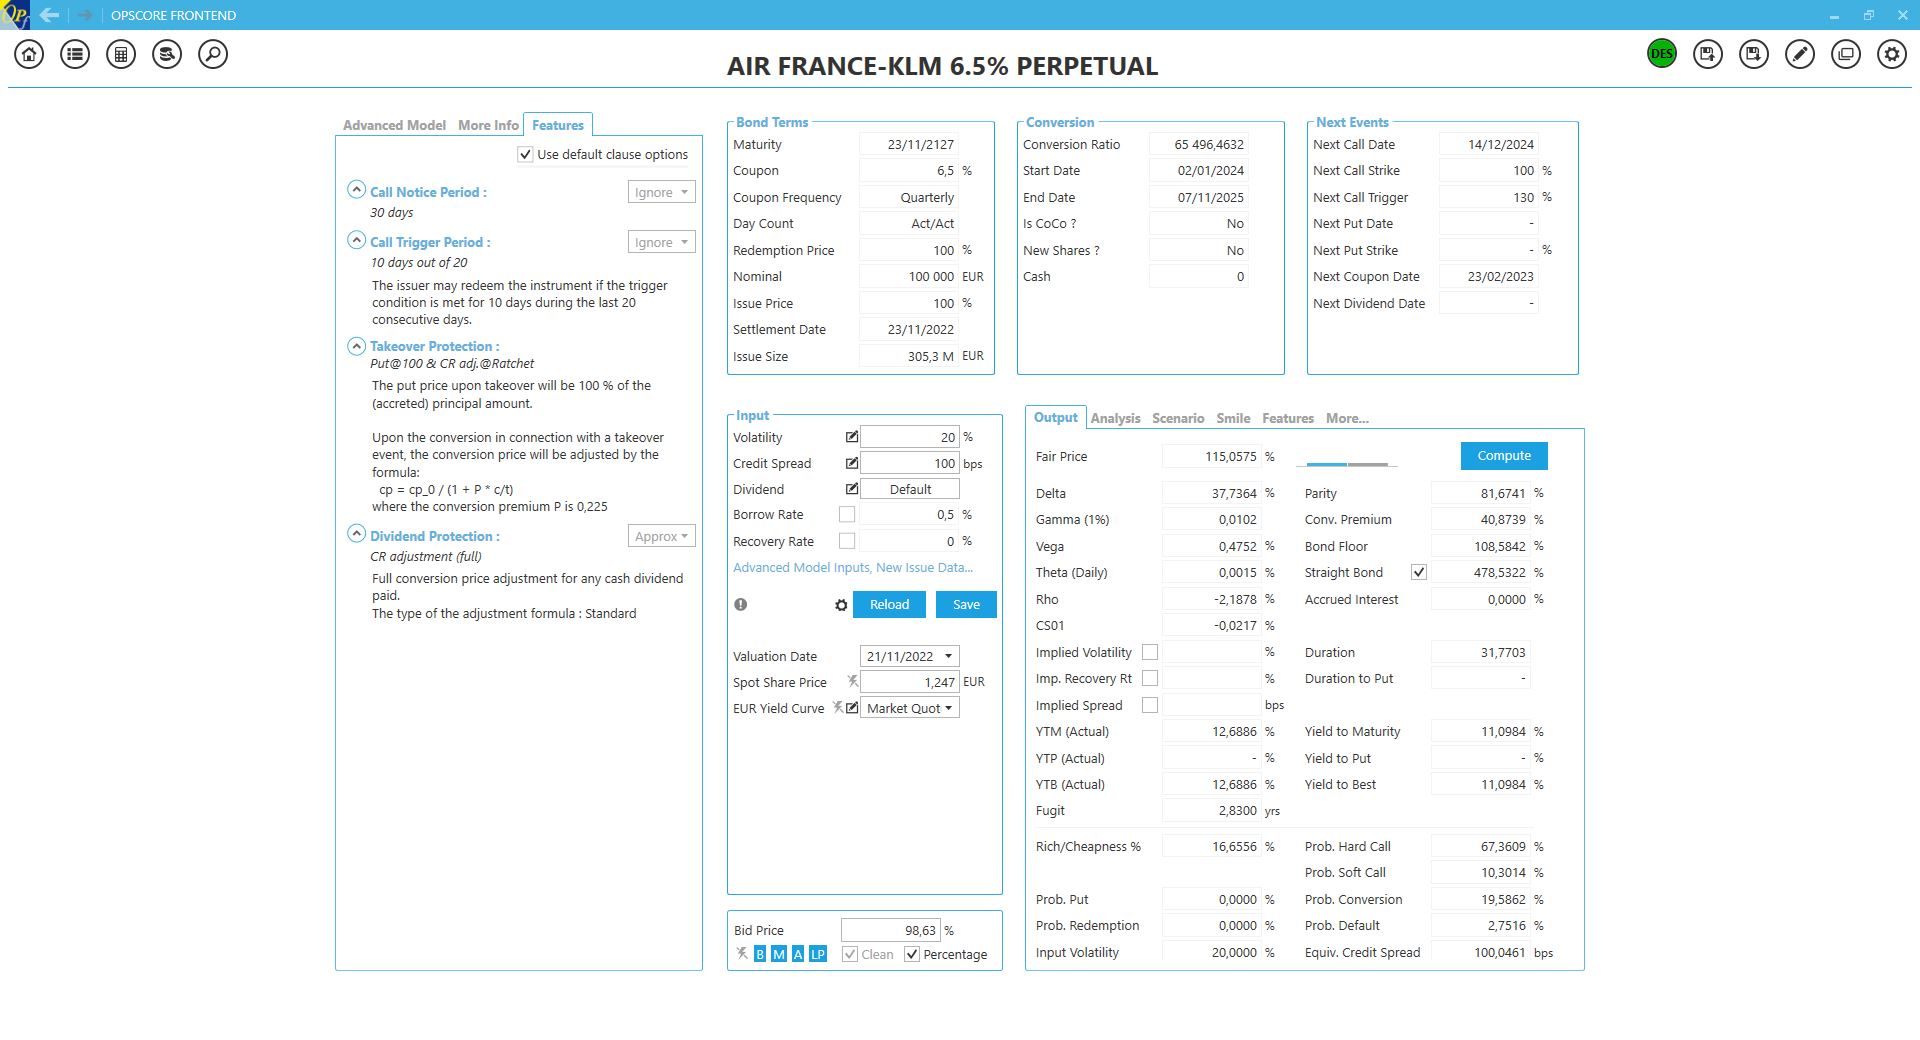This screenshot has width=1920, height=1040.
Task: Click the lightning icon under Bid Price
Action: [742, 953]
